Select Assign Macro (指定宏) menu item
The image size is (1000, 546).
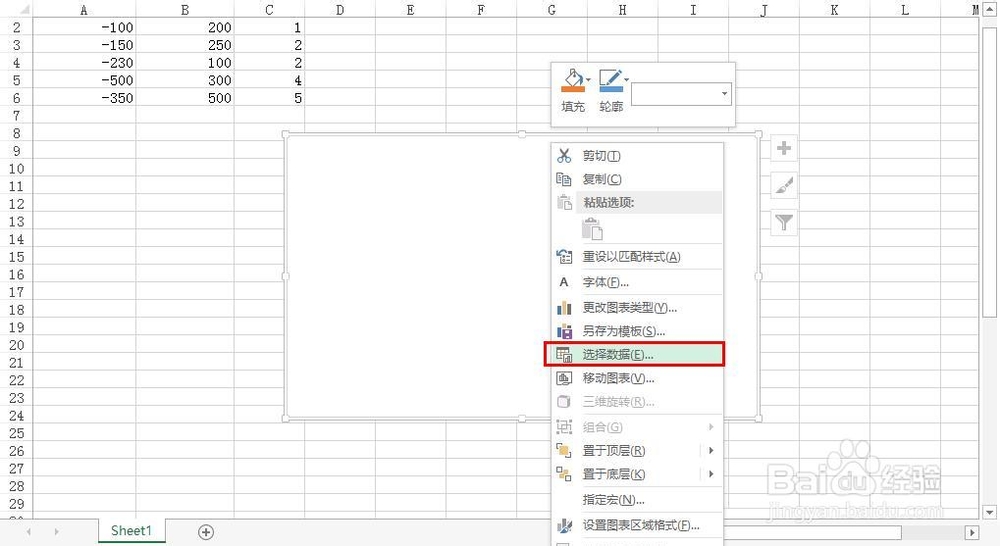coord(636,499)
